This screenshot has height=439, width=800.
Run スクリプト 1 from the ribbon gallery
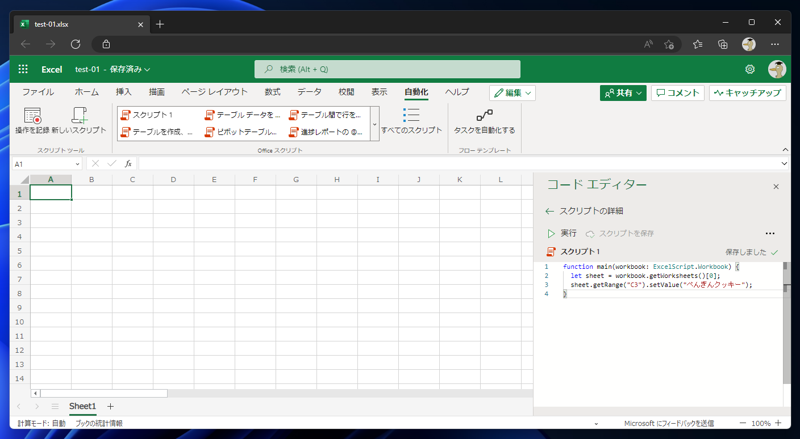[x=147, y=115]
